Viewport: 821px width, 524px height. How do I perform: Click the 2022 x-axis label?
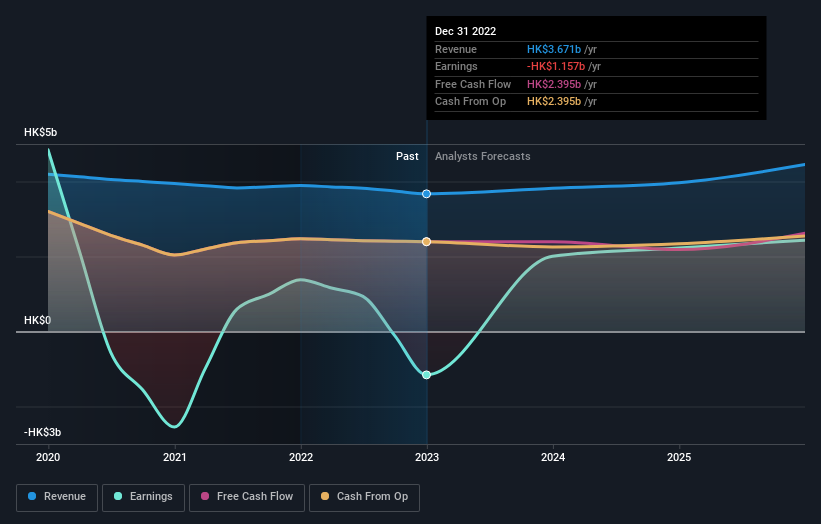[x=301, y=458]
